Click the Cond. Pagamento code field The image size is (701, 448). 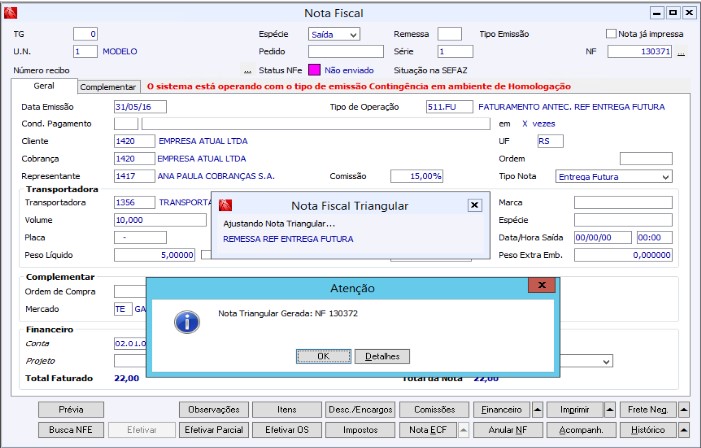pos(126,124)
